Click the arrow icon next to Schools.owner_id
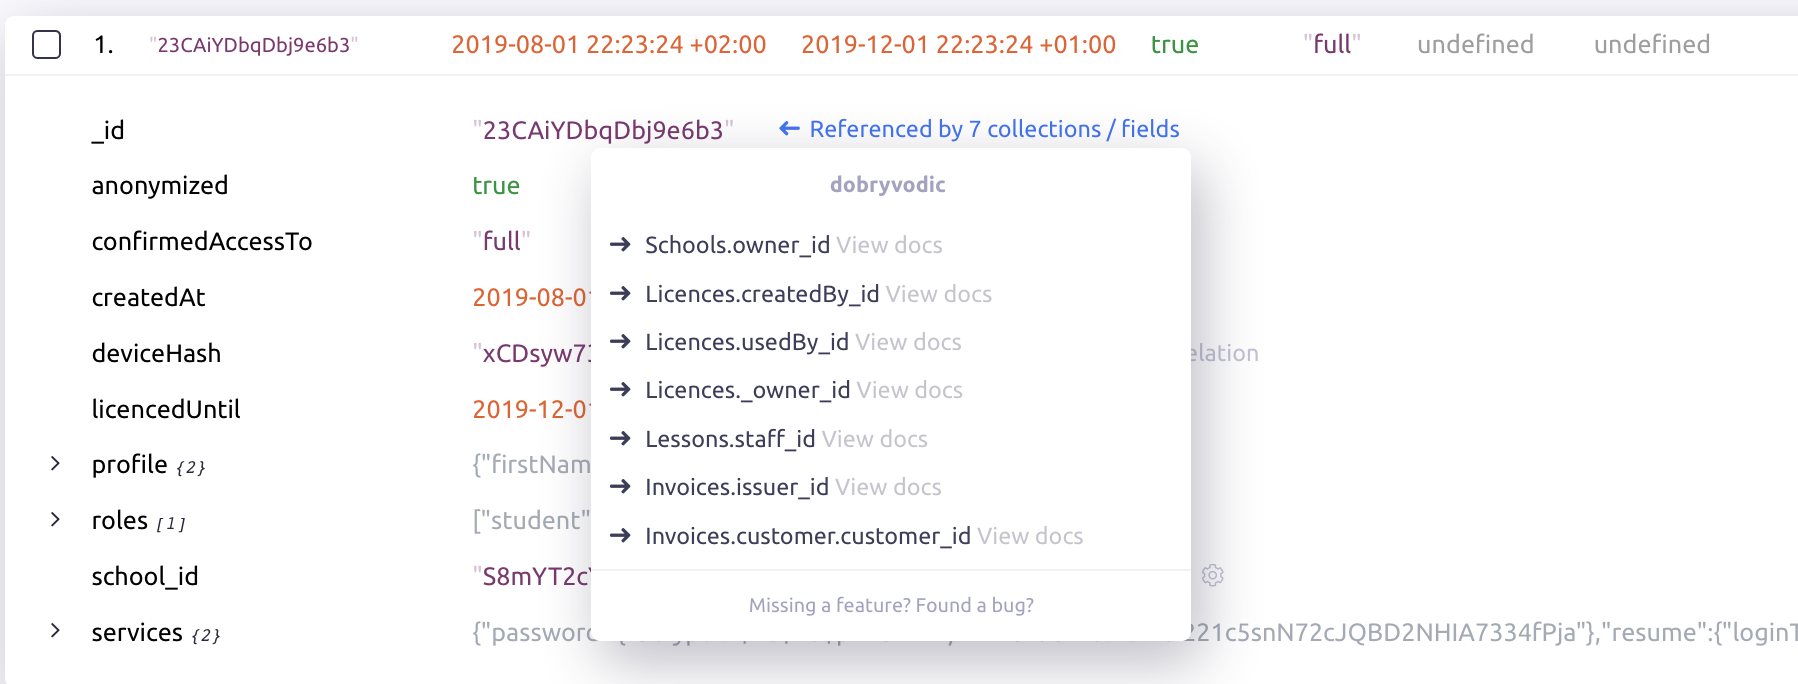1798x684 pixels. [x=620, y=245]
